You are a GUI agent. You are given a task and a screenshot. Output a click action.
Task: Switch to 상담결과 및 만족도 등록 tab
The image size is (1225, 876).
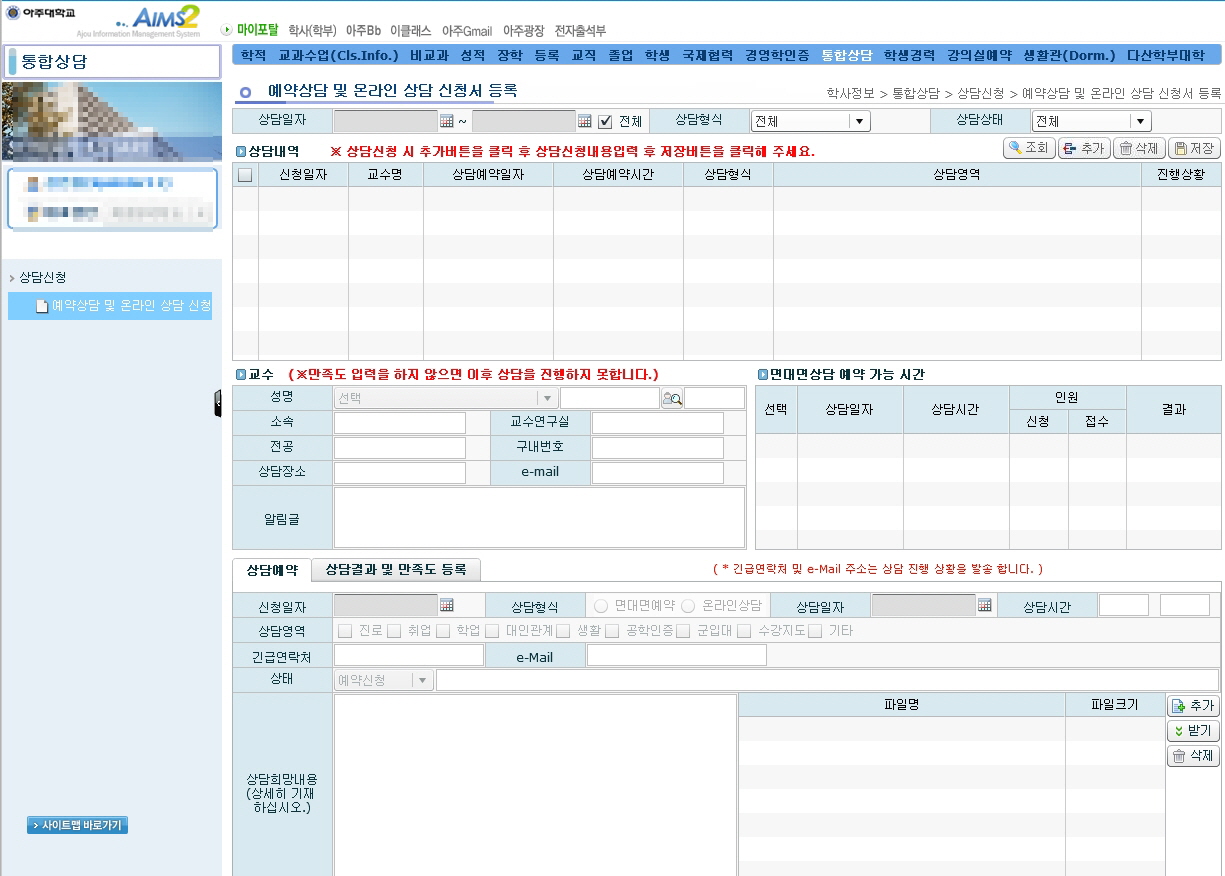pos(396,569)
